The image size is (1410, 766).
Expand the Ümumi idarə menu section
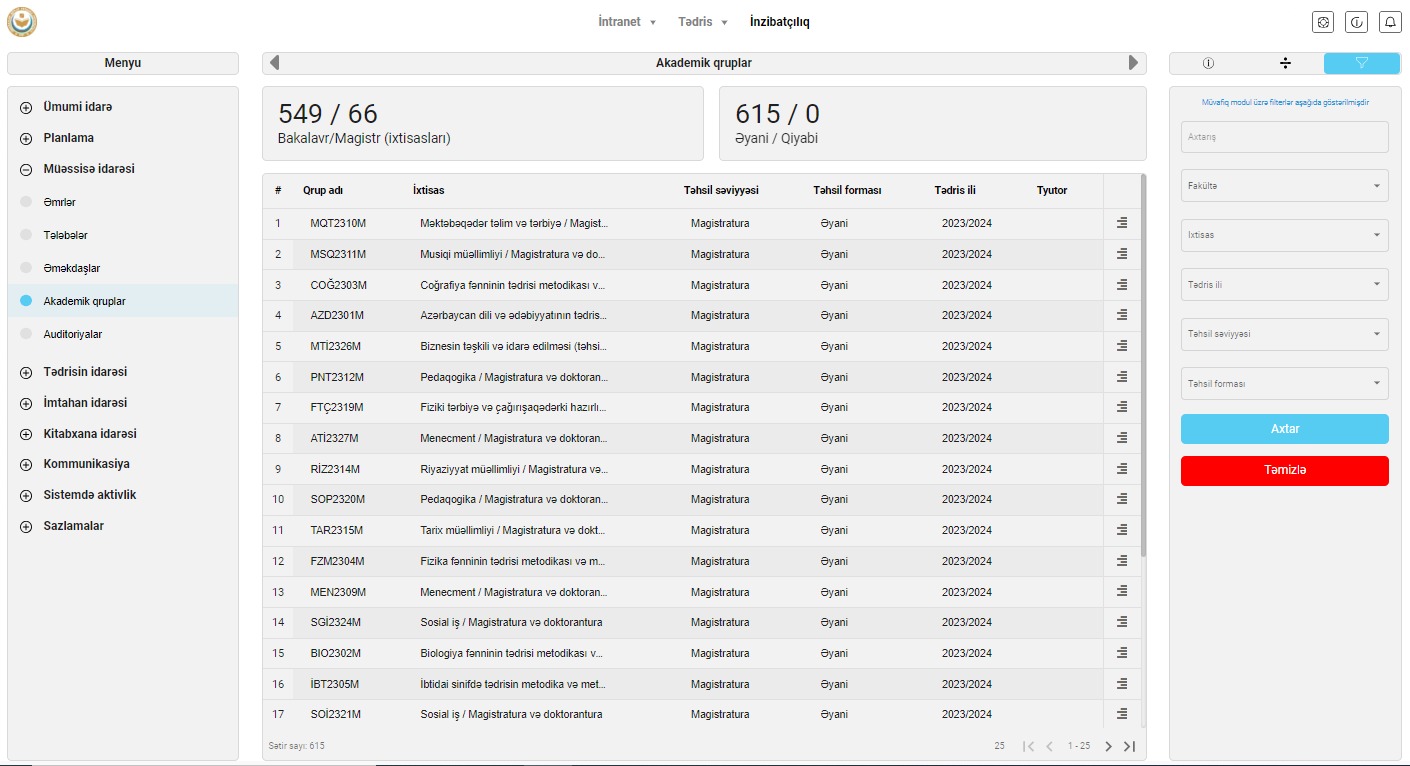coord(26,107)
